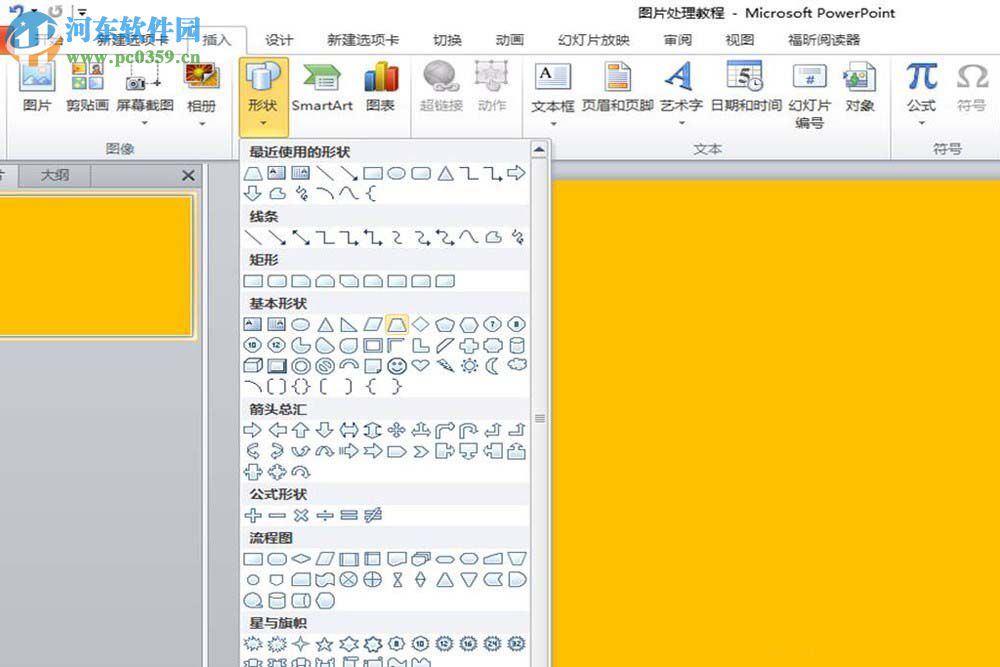Select the moon shape

(493, 365)
